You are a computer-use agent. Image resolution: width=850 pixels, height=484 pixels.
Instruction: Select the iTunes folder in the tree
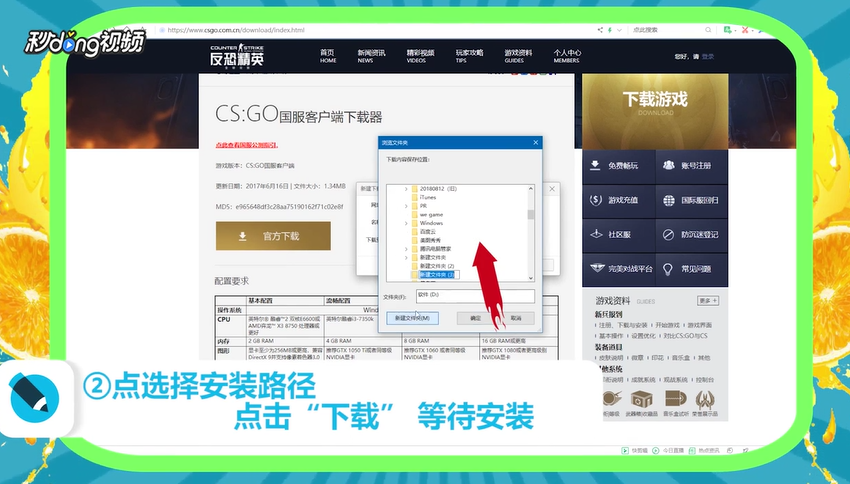[x=428, y=197]
